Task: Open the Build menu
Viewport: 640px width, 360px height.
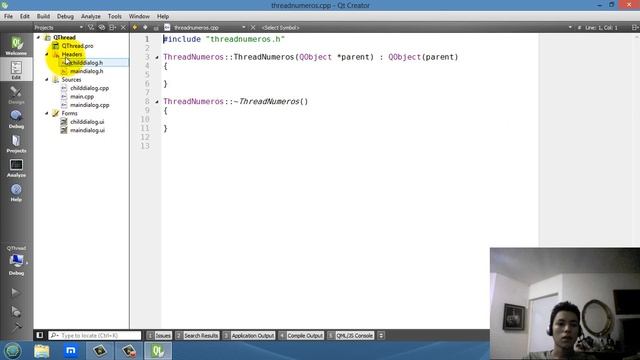Action: [43, 16]
